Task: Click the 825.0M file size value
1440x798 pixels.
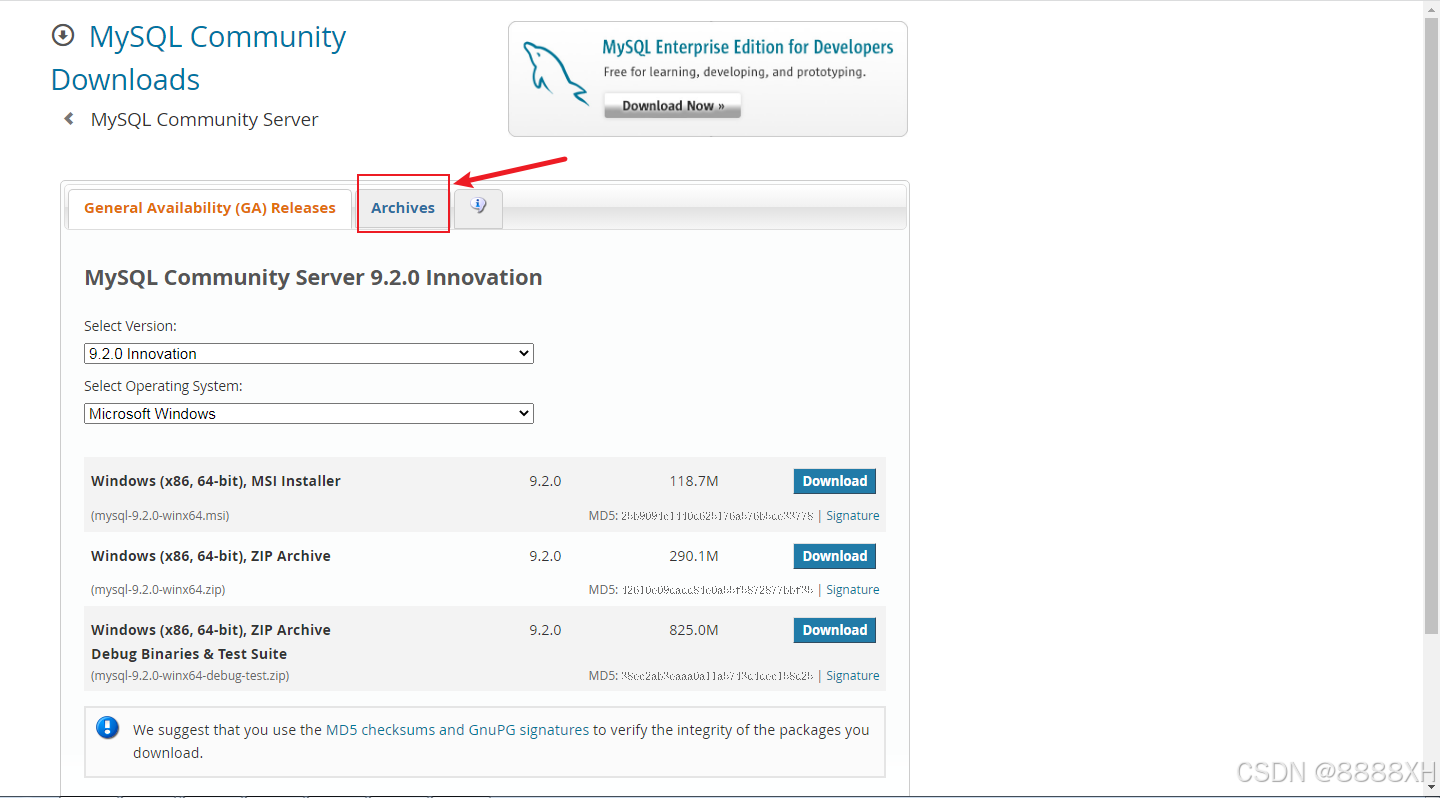Action: click(x=694, y=630)
